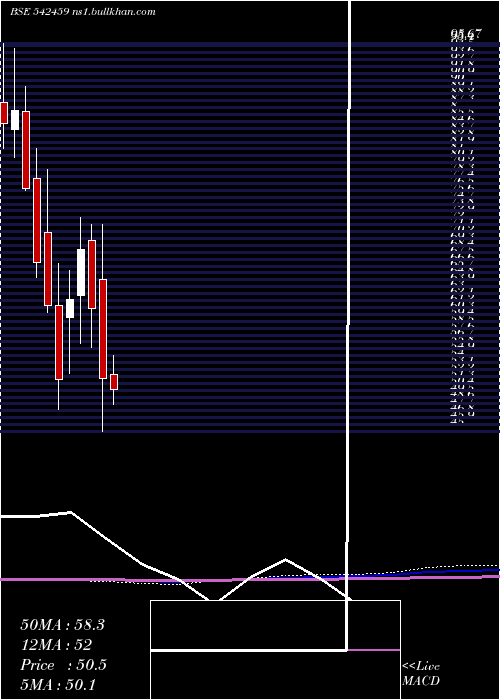Click the 'BSE 542459 ns1.bullkhan.com' header text
Image resolution: width=500 pixels, height=700 pixels.
[x=83, y=12]
